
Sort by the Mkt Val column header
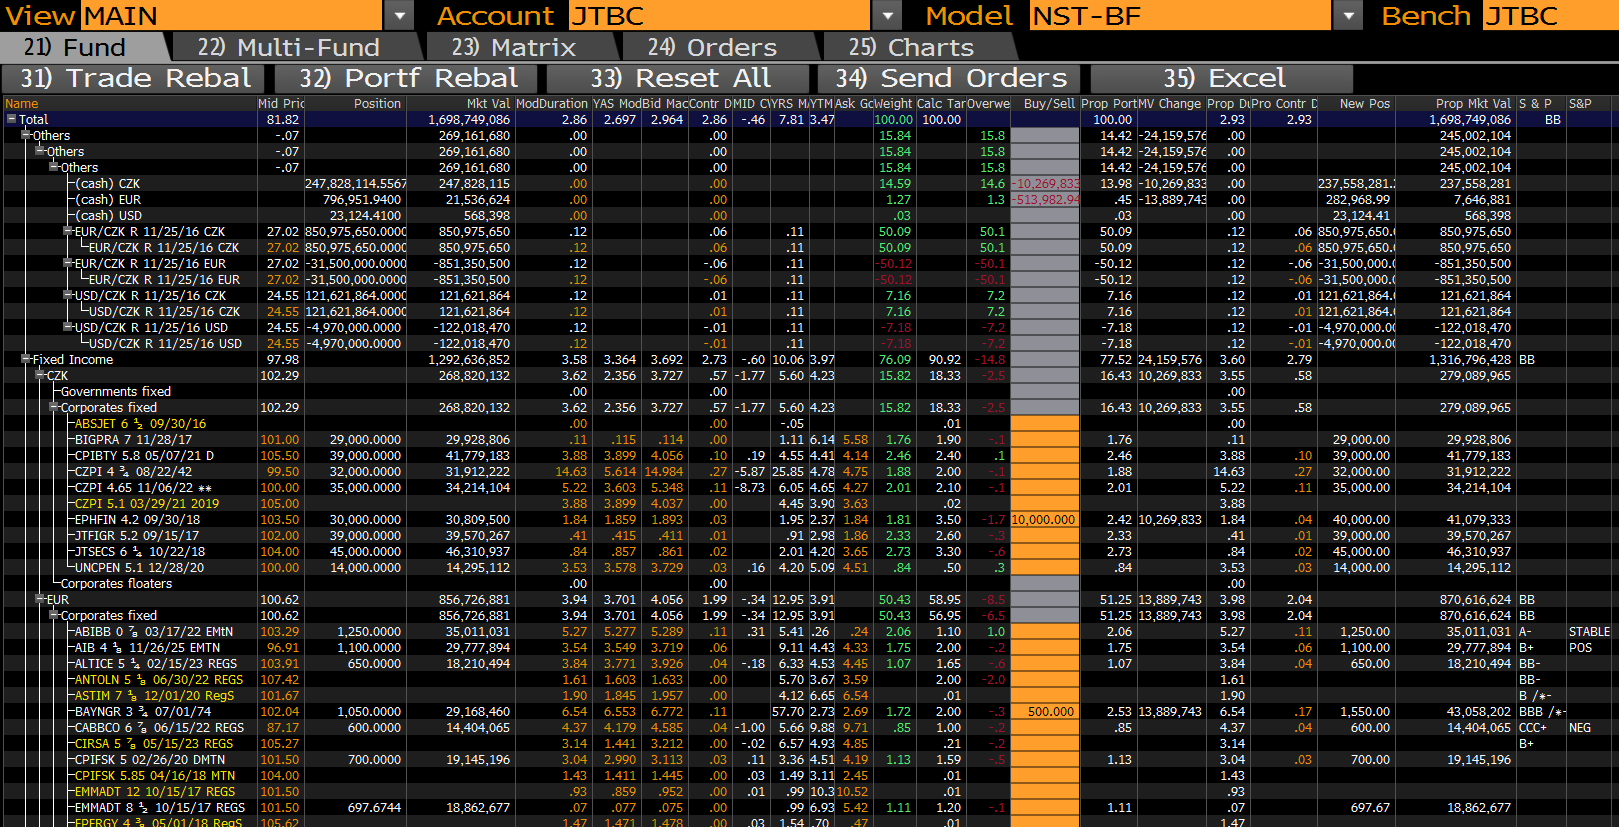point(460,104)
